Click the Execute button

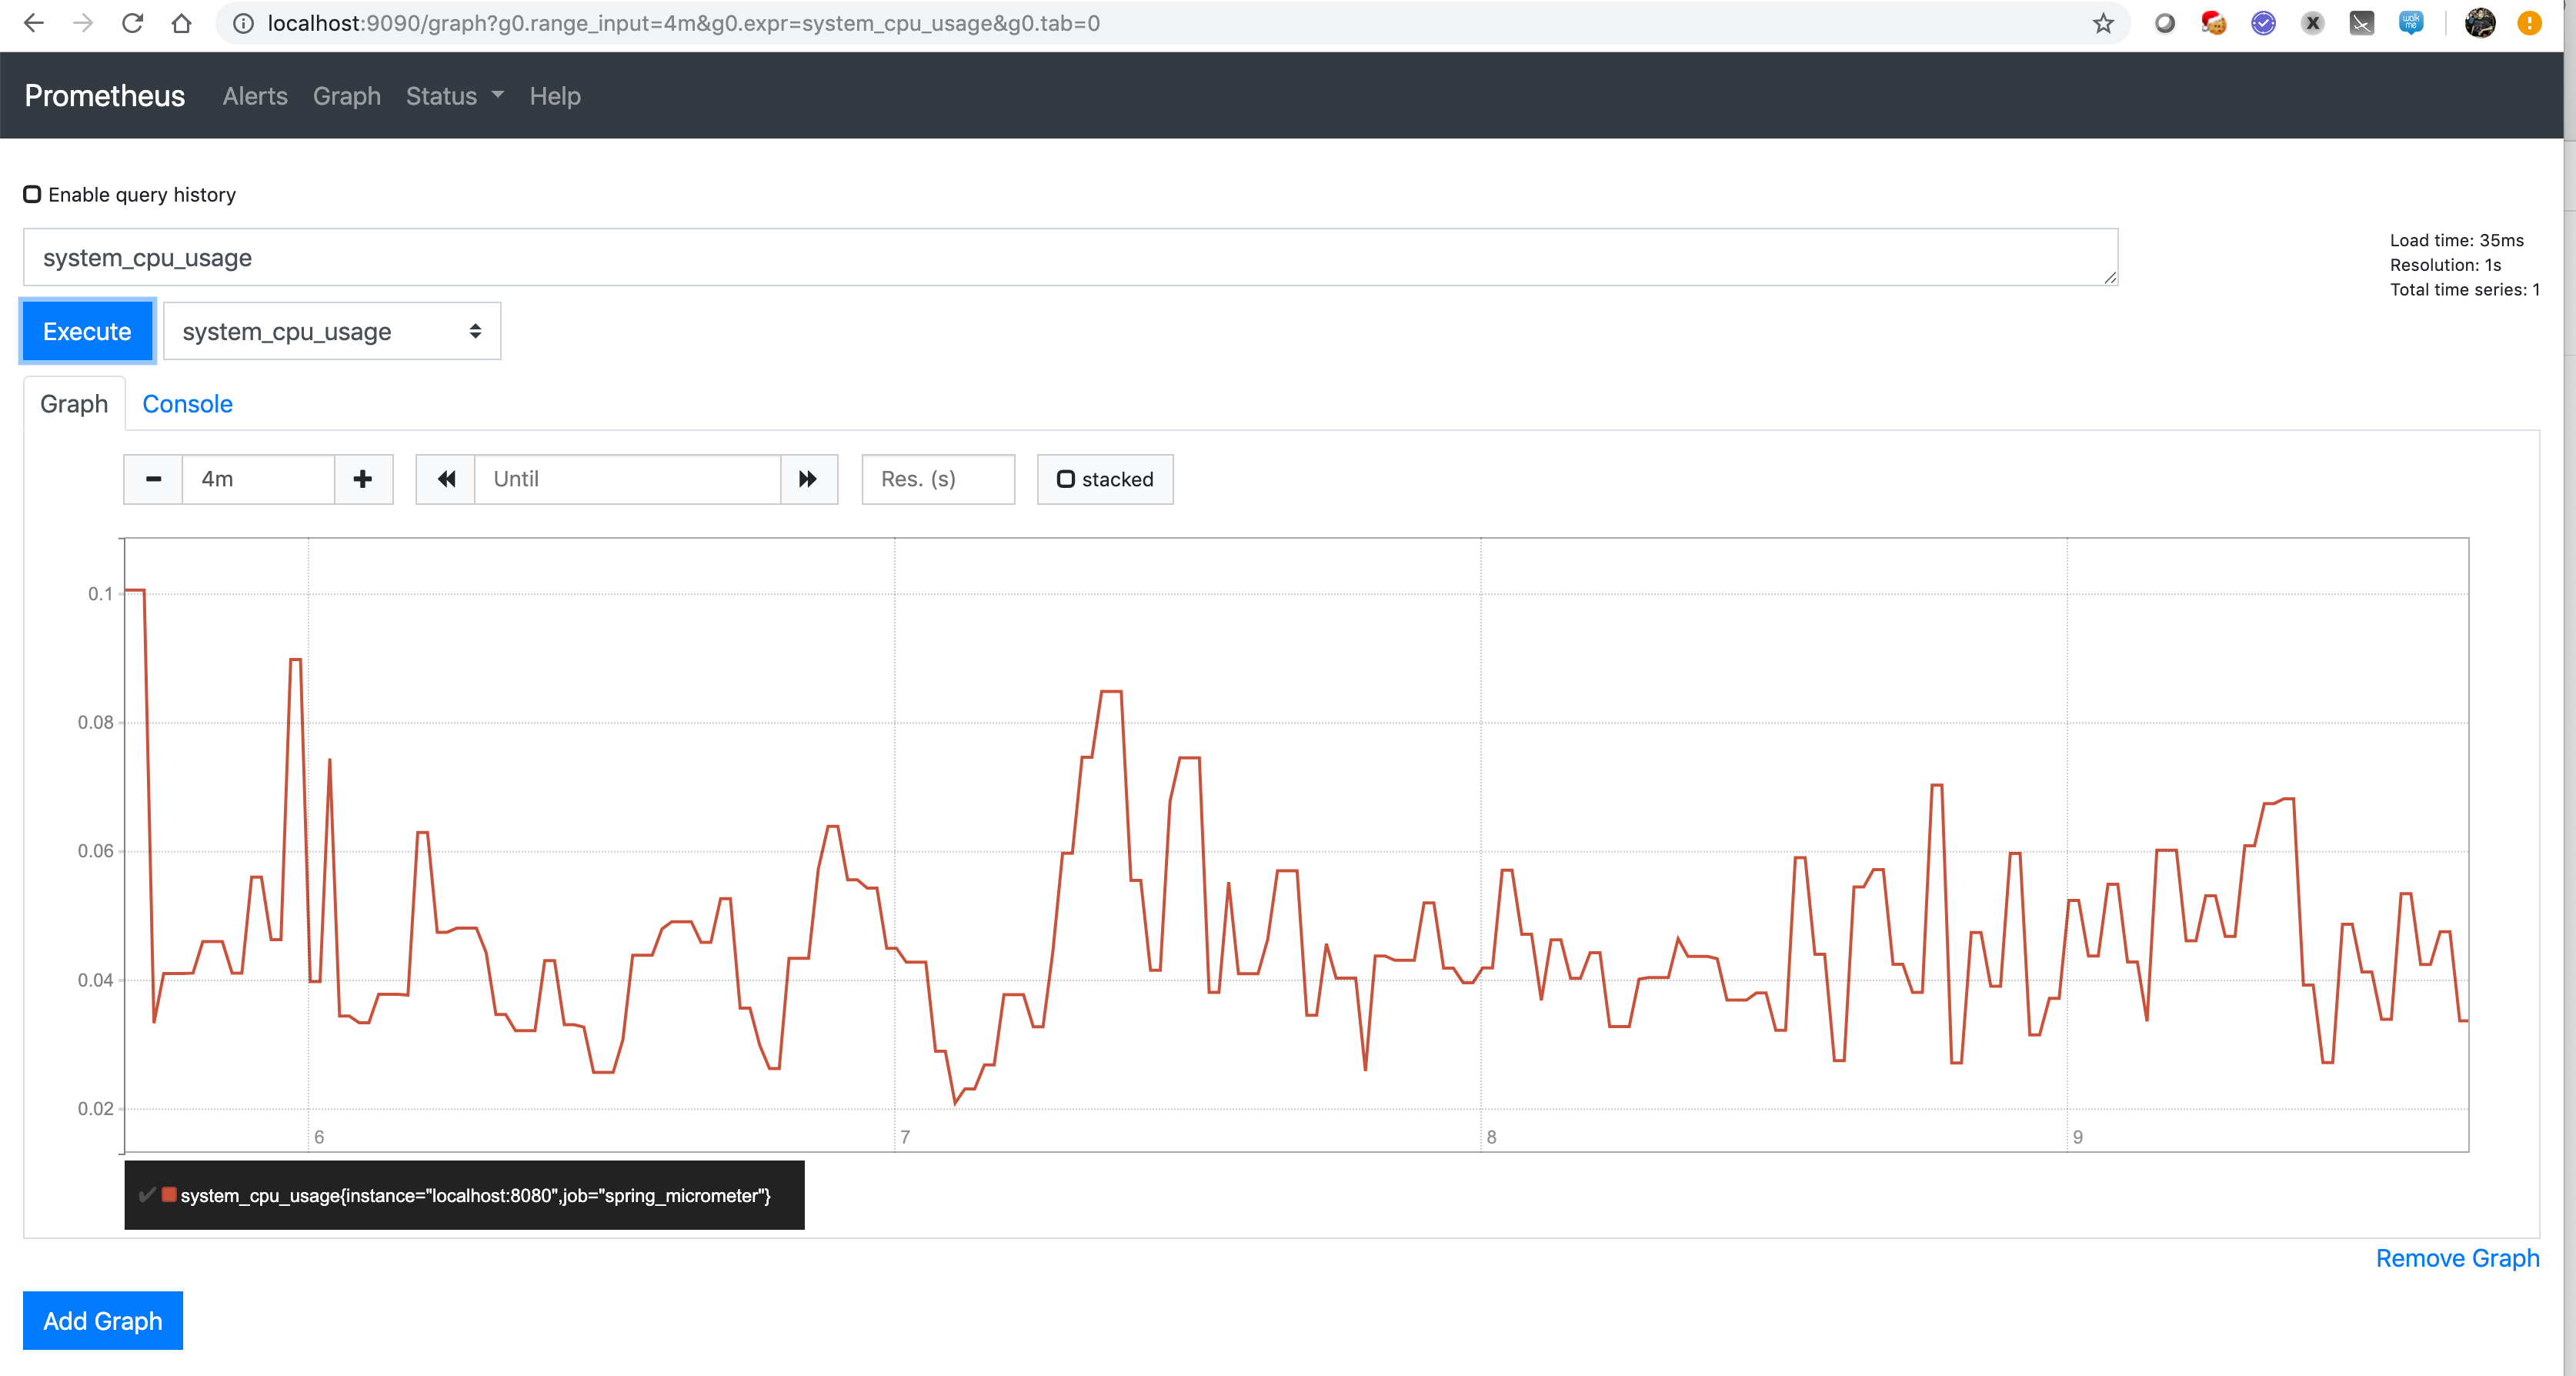pos(86,331)
